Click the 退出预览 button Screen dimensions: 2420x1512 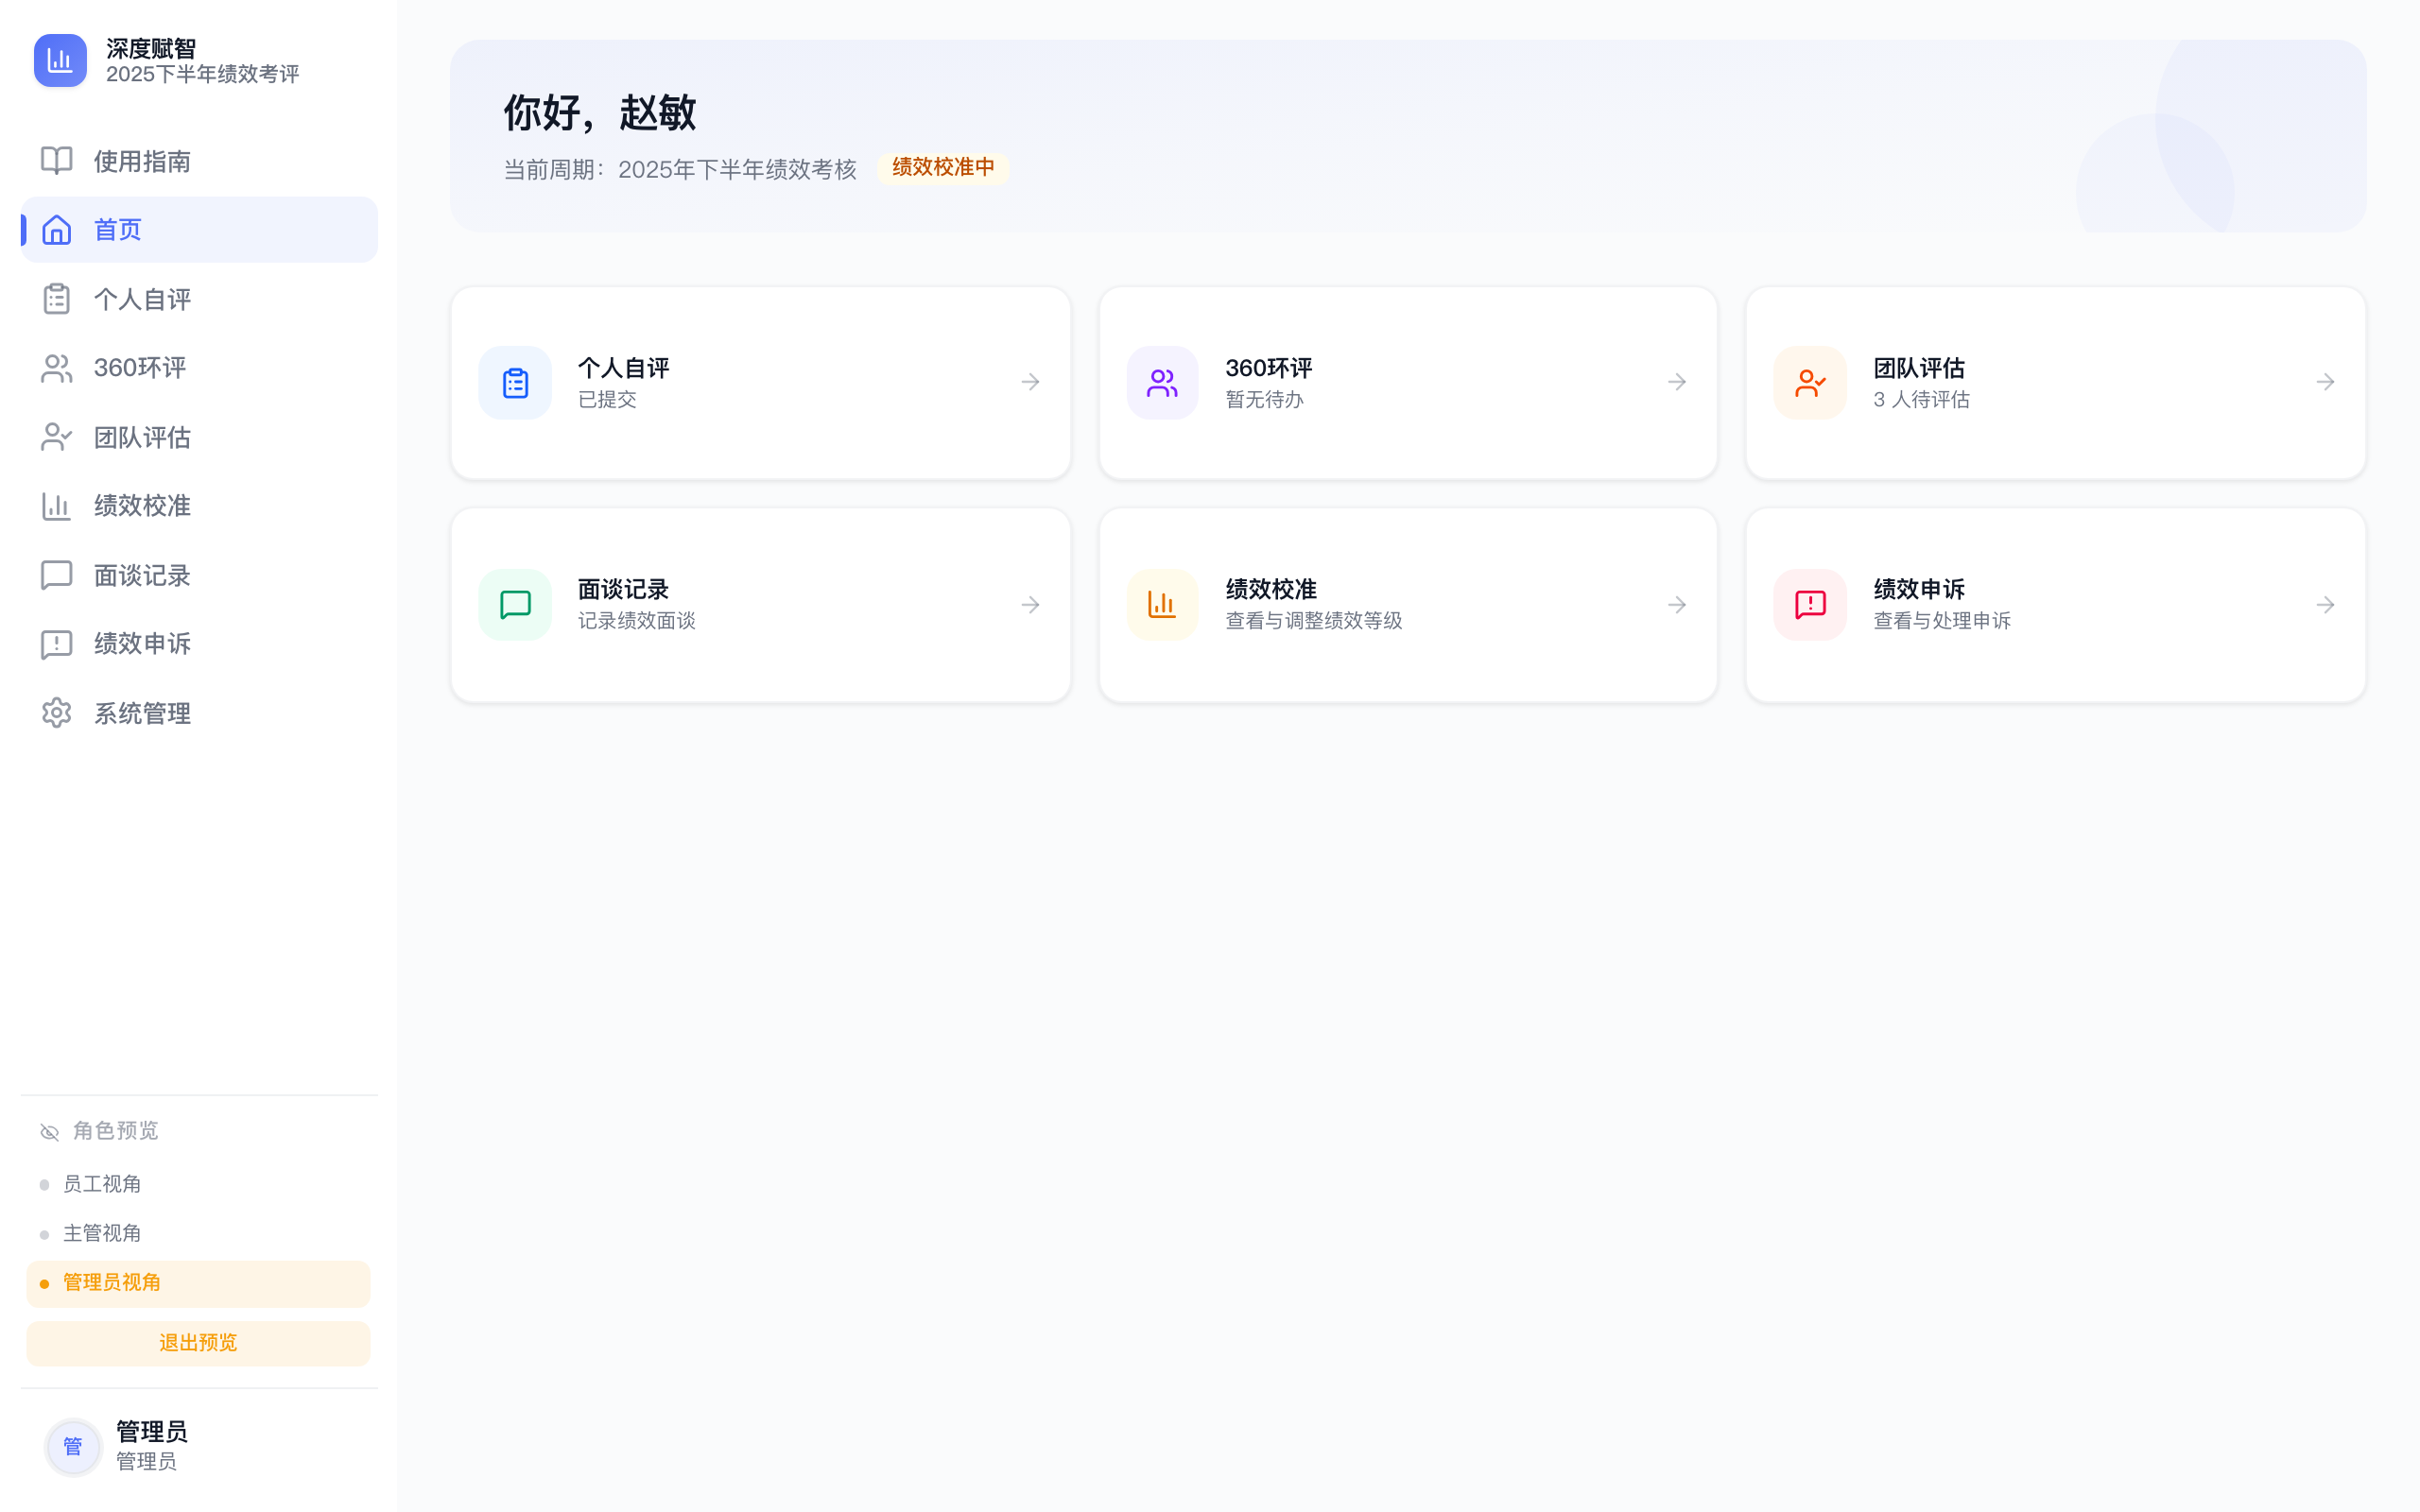(x=197, y=1343)
